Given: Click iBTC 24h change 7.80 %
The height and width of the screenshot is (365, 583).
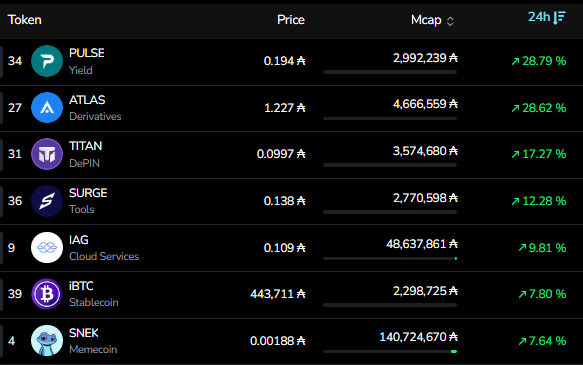Looking at the screenshot, I should [542, 294].
